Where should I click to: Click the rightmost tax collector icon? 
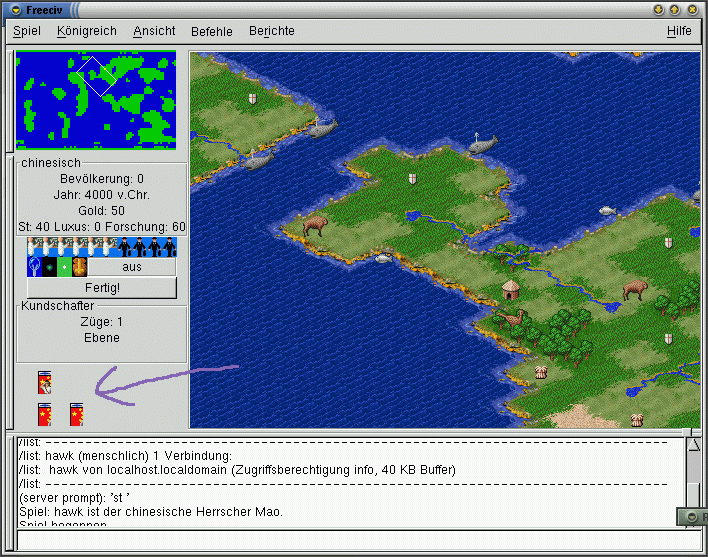[x=169, y=247]
